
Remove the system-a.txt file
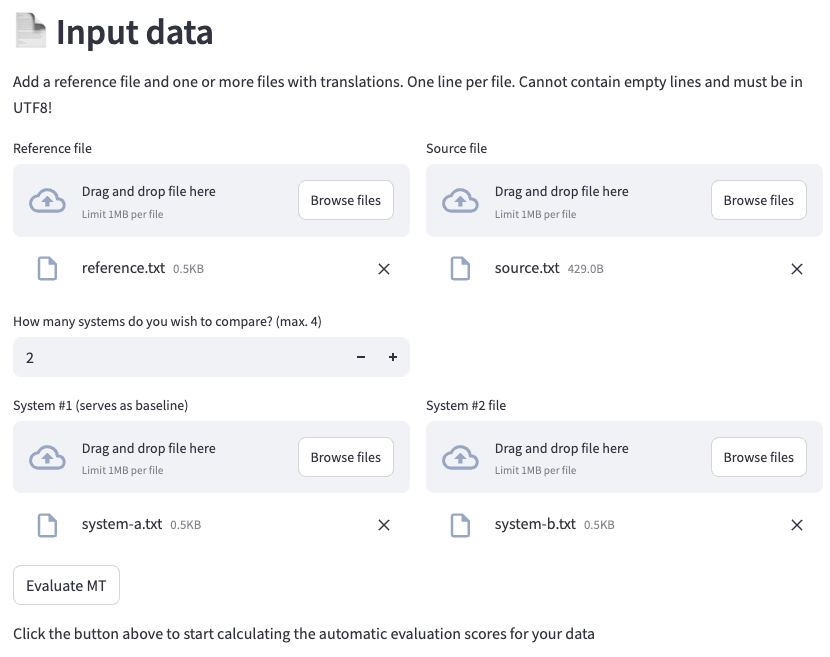coord(384,525)
